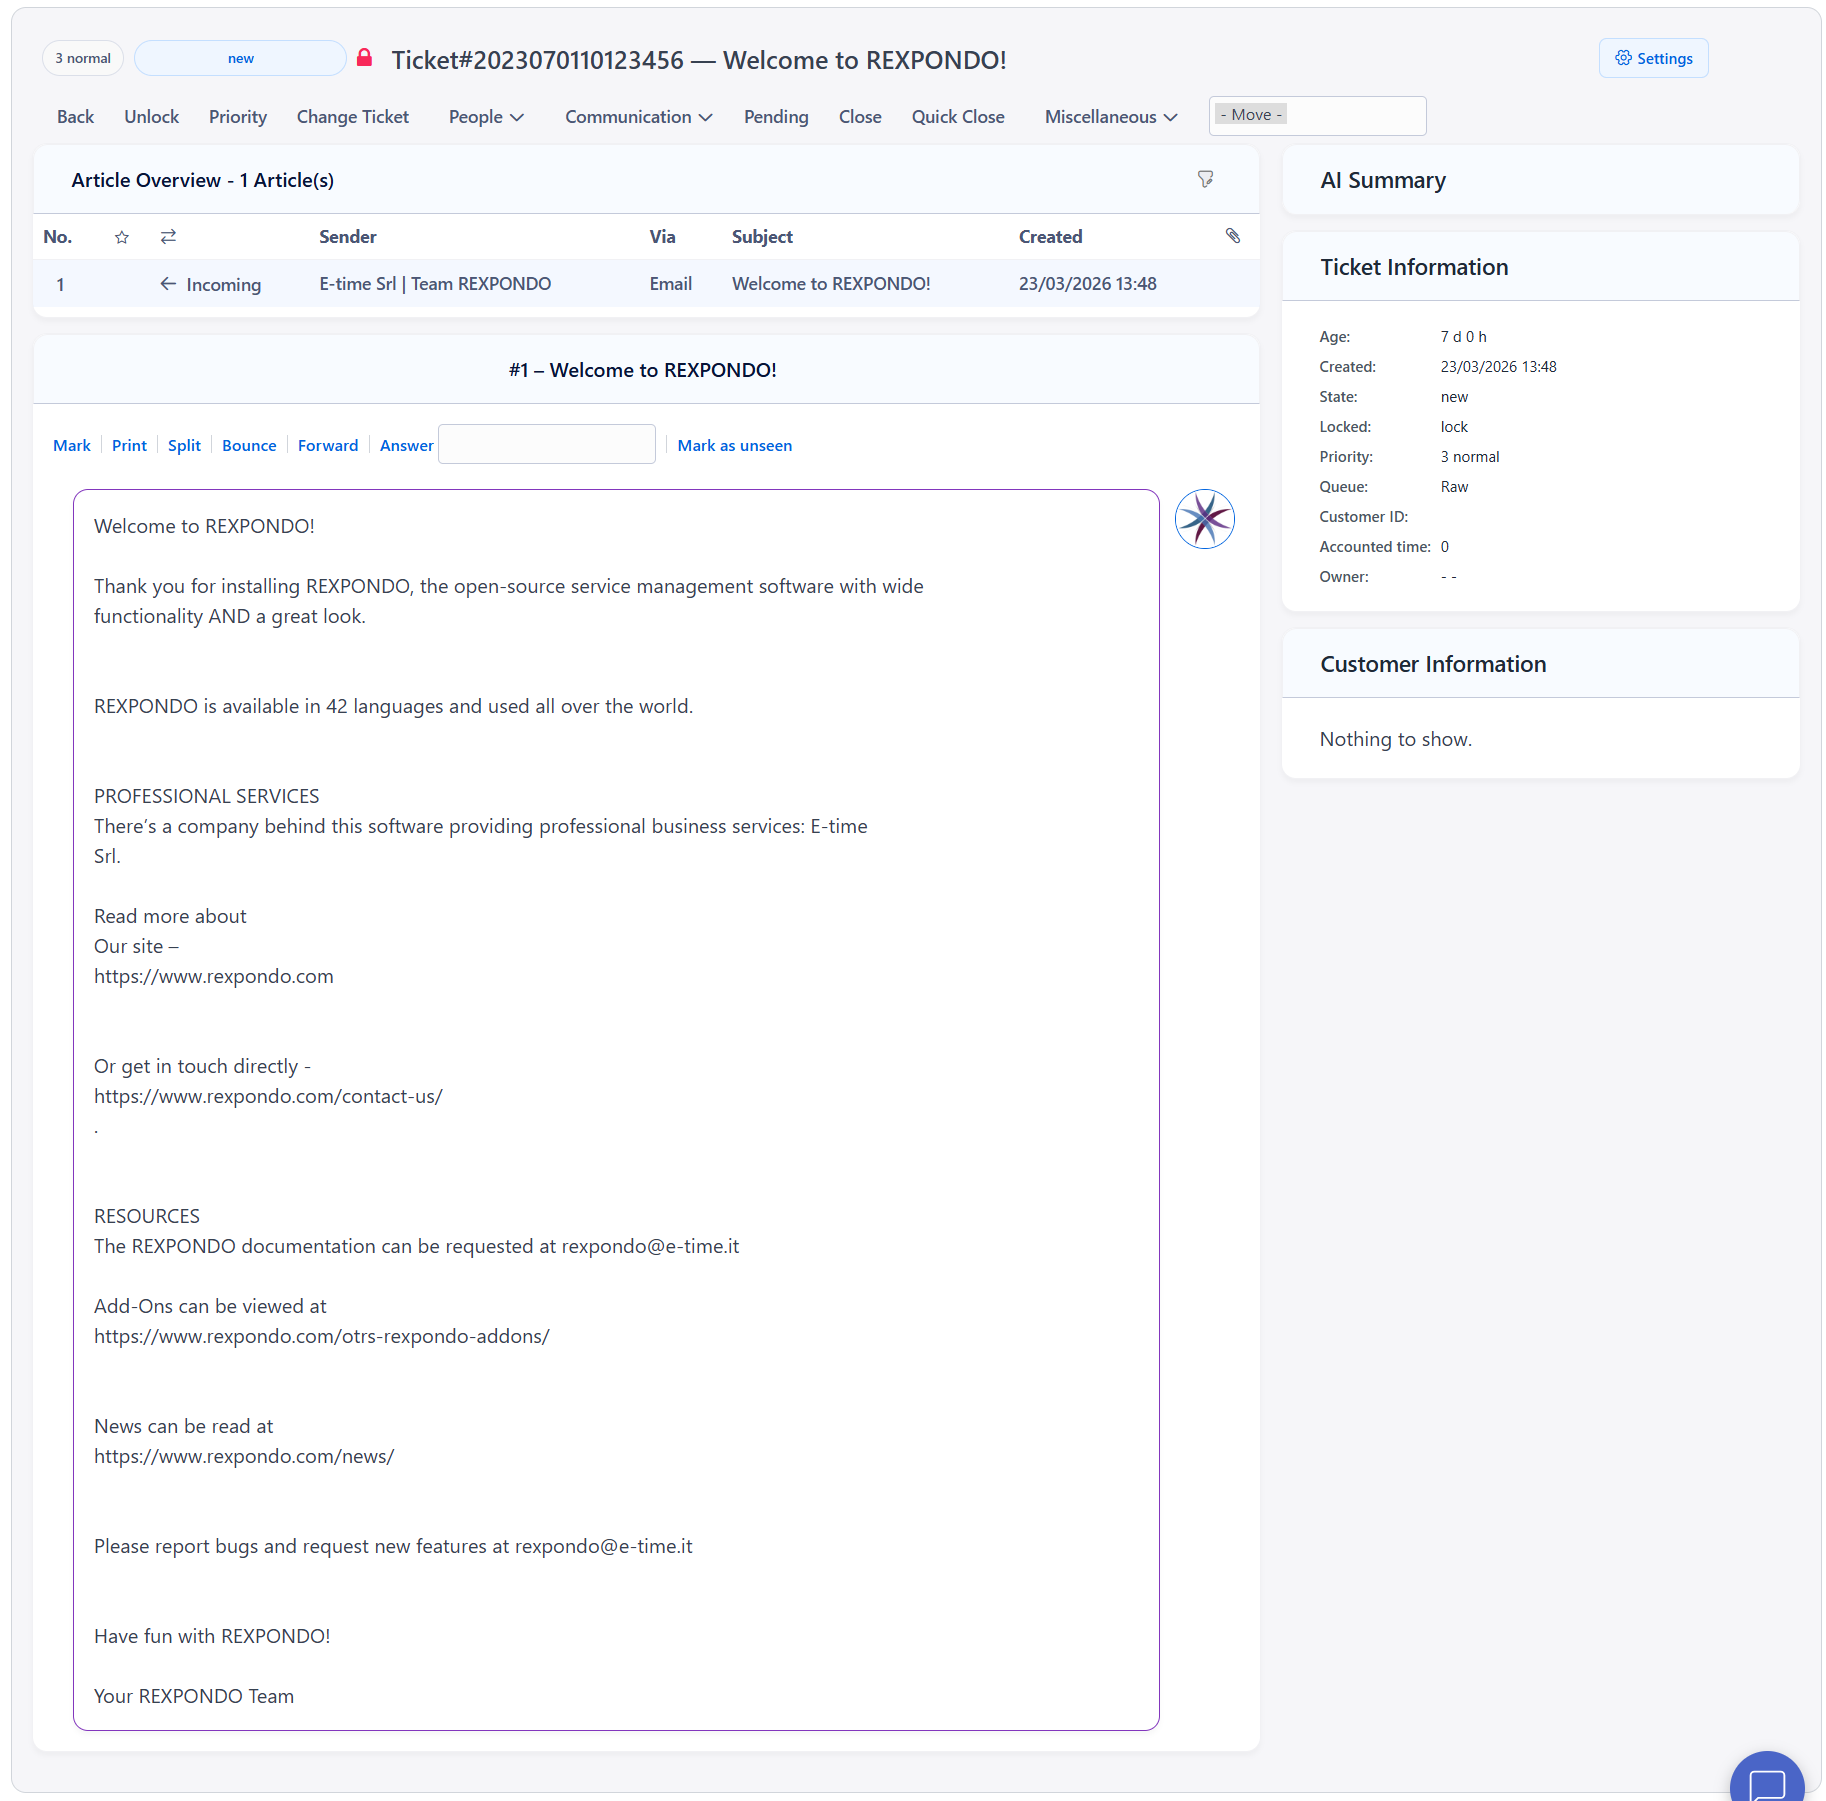
Task: Click Mark as unseen link
Action: click(735, 446)
